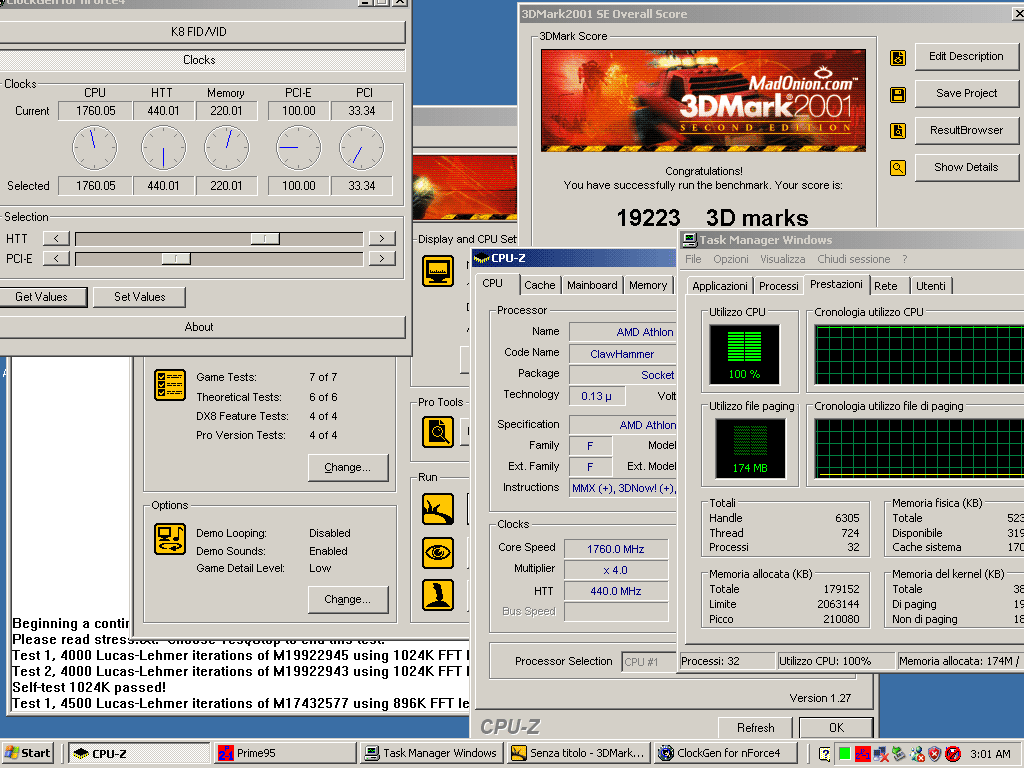Click the red Prime95 tray icon
Image resolution: width=1024 pixels, height=768 pixels.
point(862,754)
